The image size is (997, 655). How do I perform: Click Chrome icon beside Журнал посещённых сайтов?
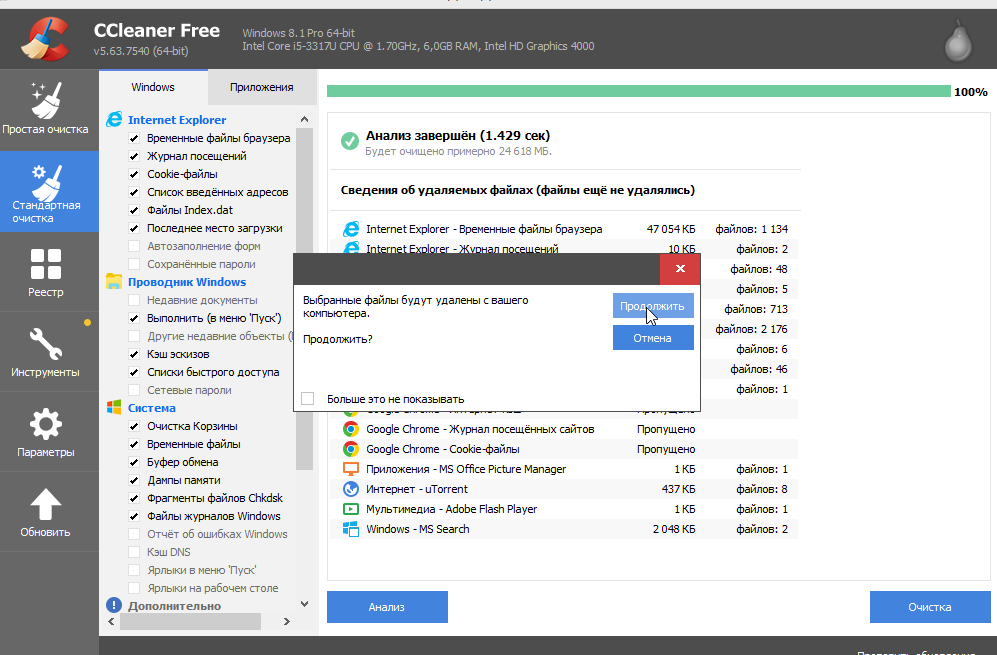(x=350, y=429)
